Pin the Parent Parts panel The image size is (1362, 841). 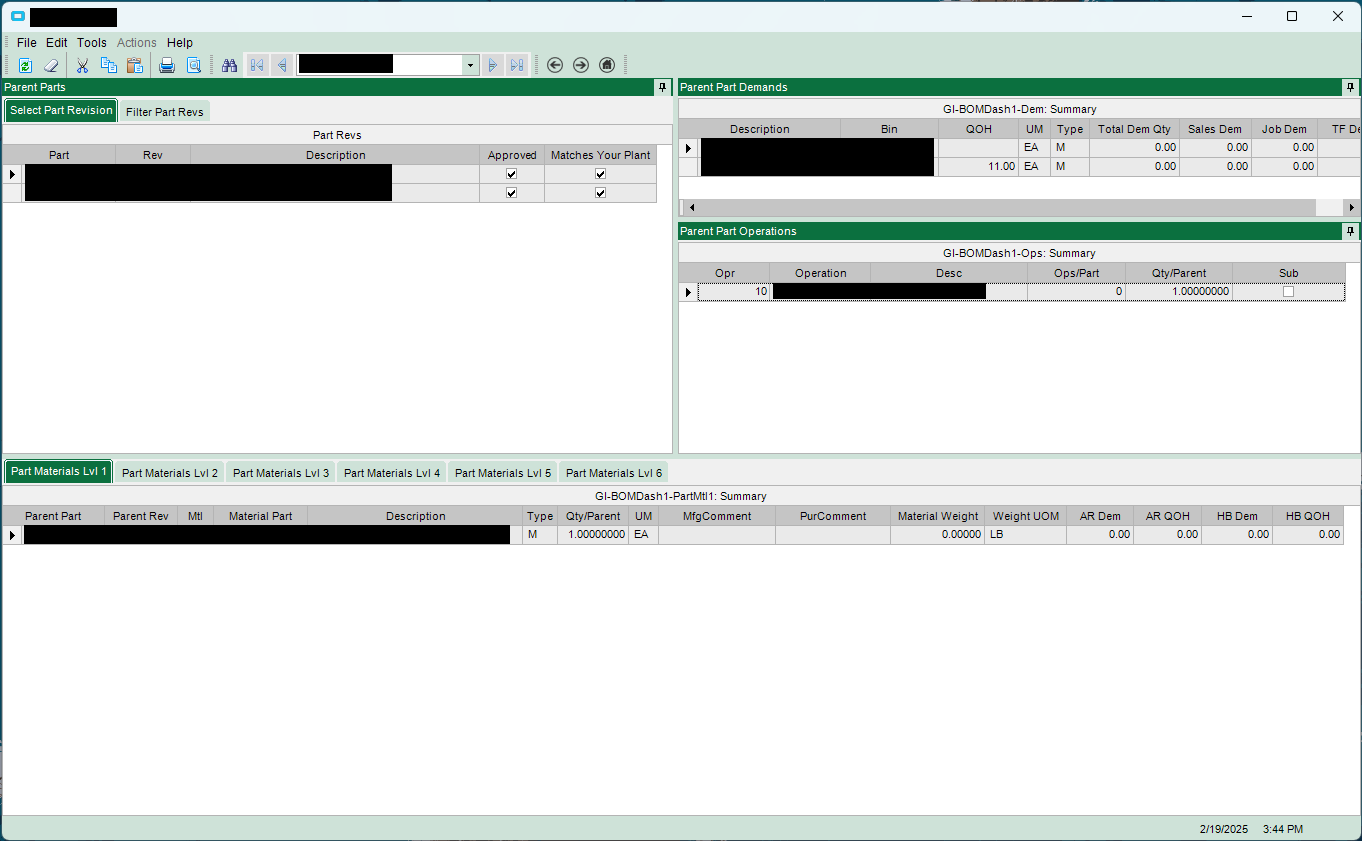663,87
